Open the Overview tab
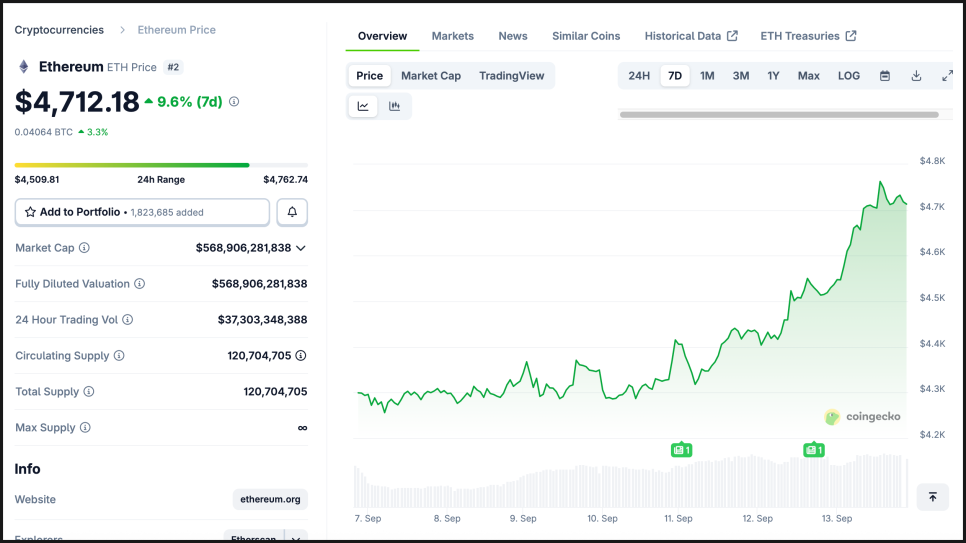This screenshot has height=543, width=966. tap(382, 36)
